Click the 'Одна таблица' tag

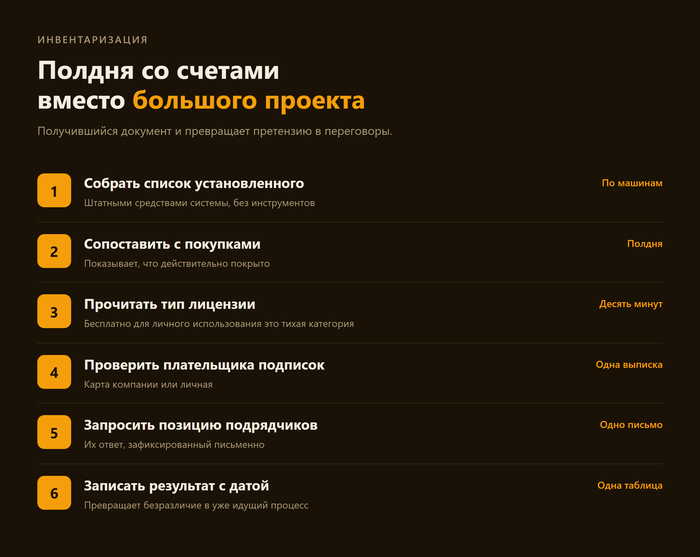click(629, 486)
